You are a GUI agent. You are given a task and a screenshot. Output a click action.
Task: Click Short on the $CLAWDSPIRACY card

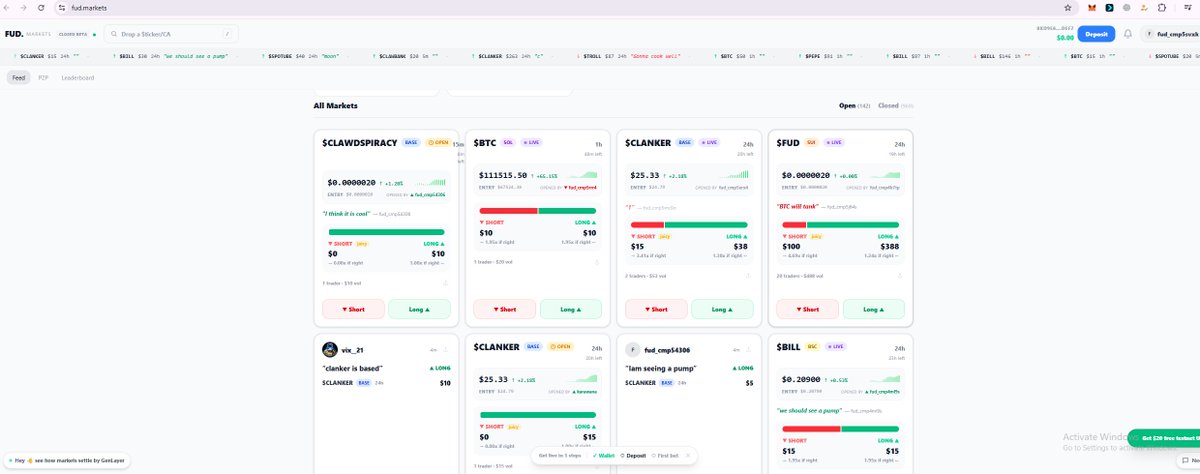click(353, 309)
